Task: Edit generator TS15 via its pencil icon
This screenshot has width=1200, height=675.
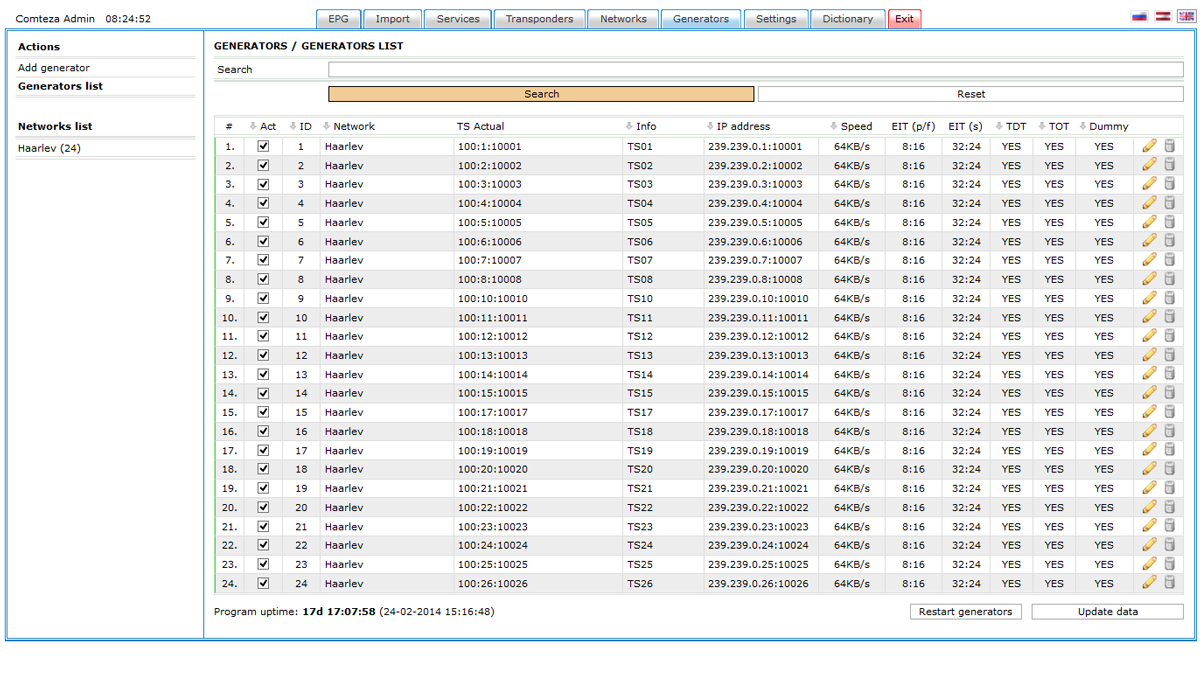Action: coord(1148,392)
